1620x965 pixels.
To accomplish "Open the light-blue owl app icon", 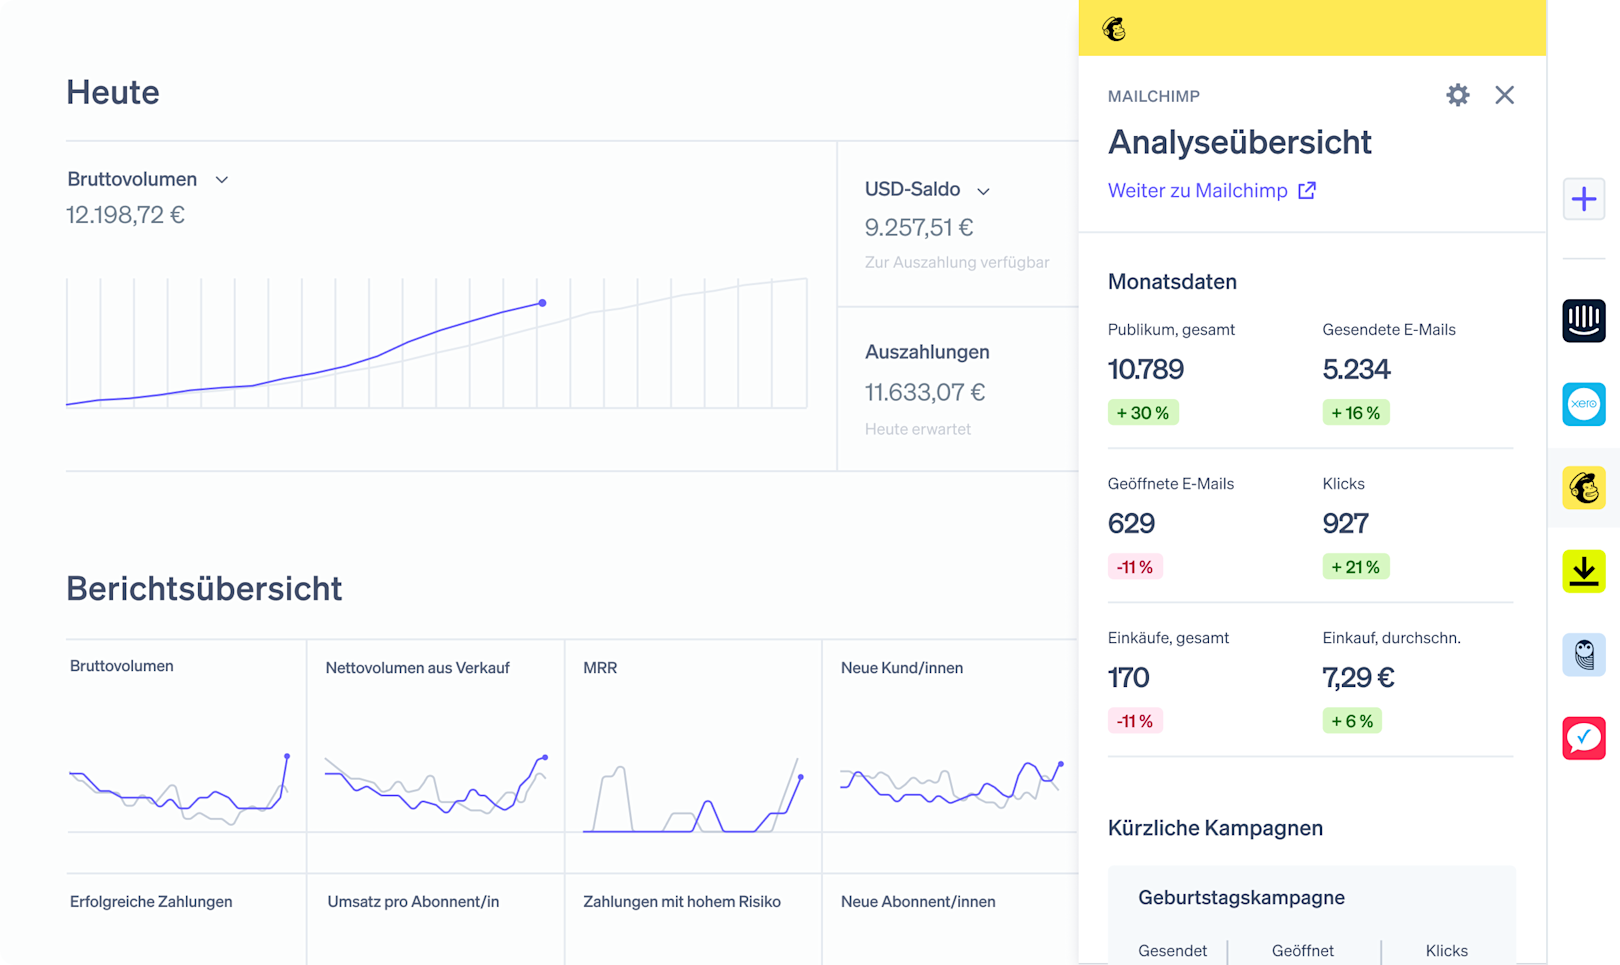I will click(1584, 655).
